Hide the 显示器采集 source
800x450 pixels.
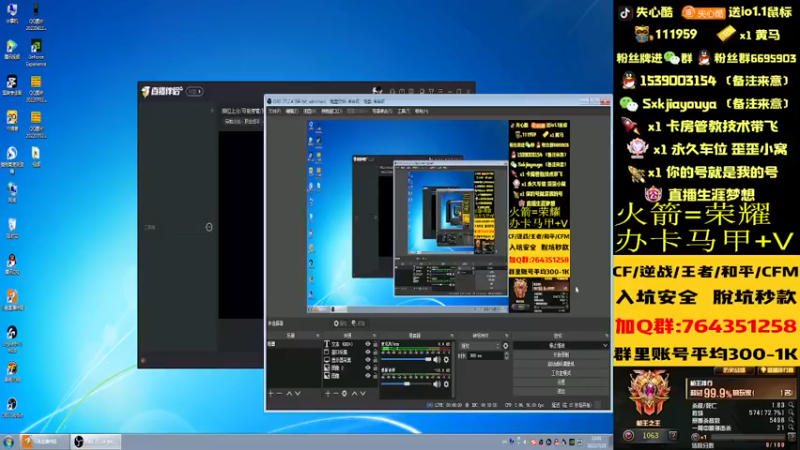coord(367,360)
